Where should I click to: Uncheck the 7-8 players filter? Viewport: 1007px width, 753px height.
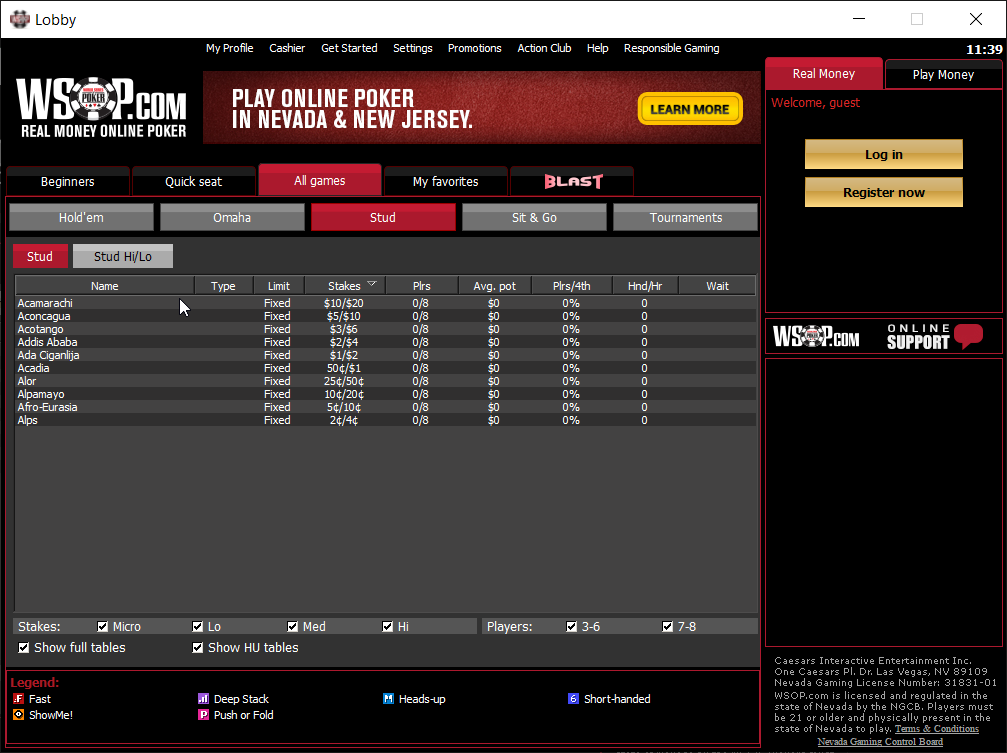[668, 626]
